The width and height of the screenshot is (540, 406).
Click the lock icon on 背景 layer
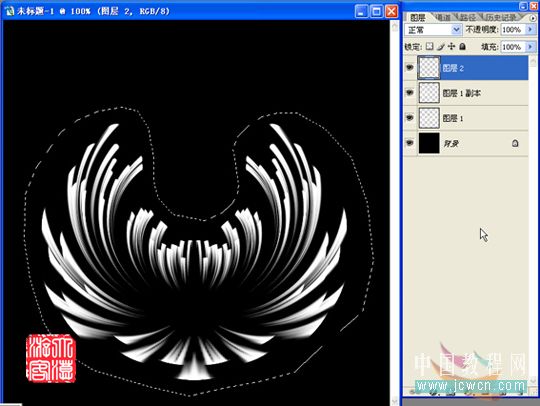pos(515,143)
